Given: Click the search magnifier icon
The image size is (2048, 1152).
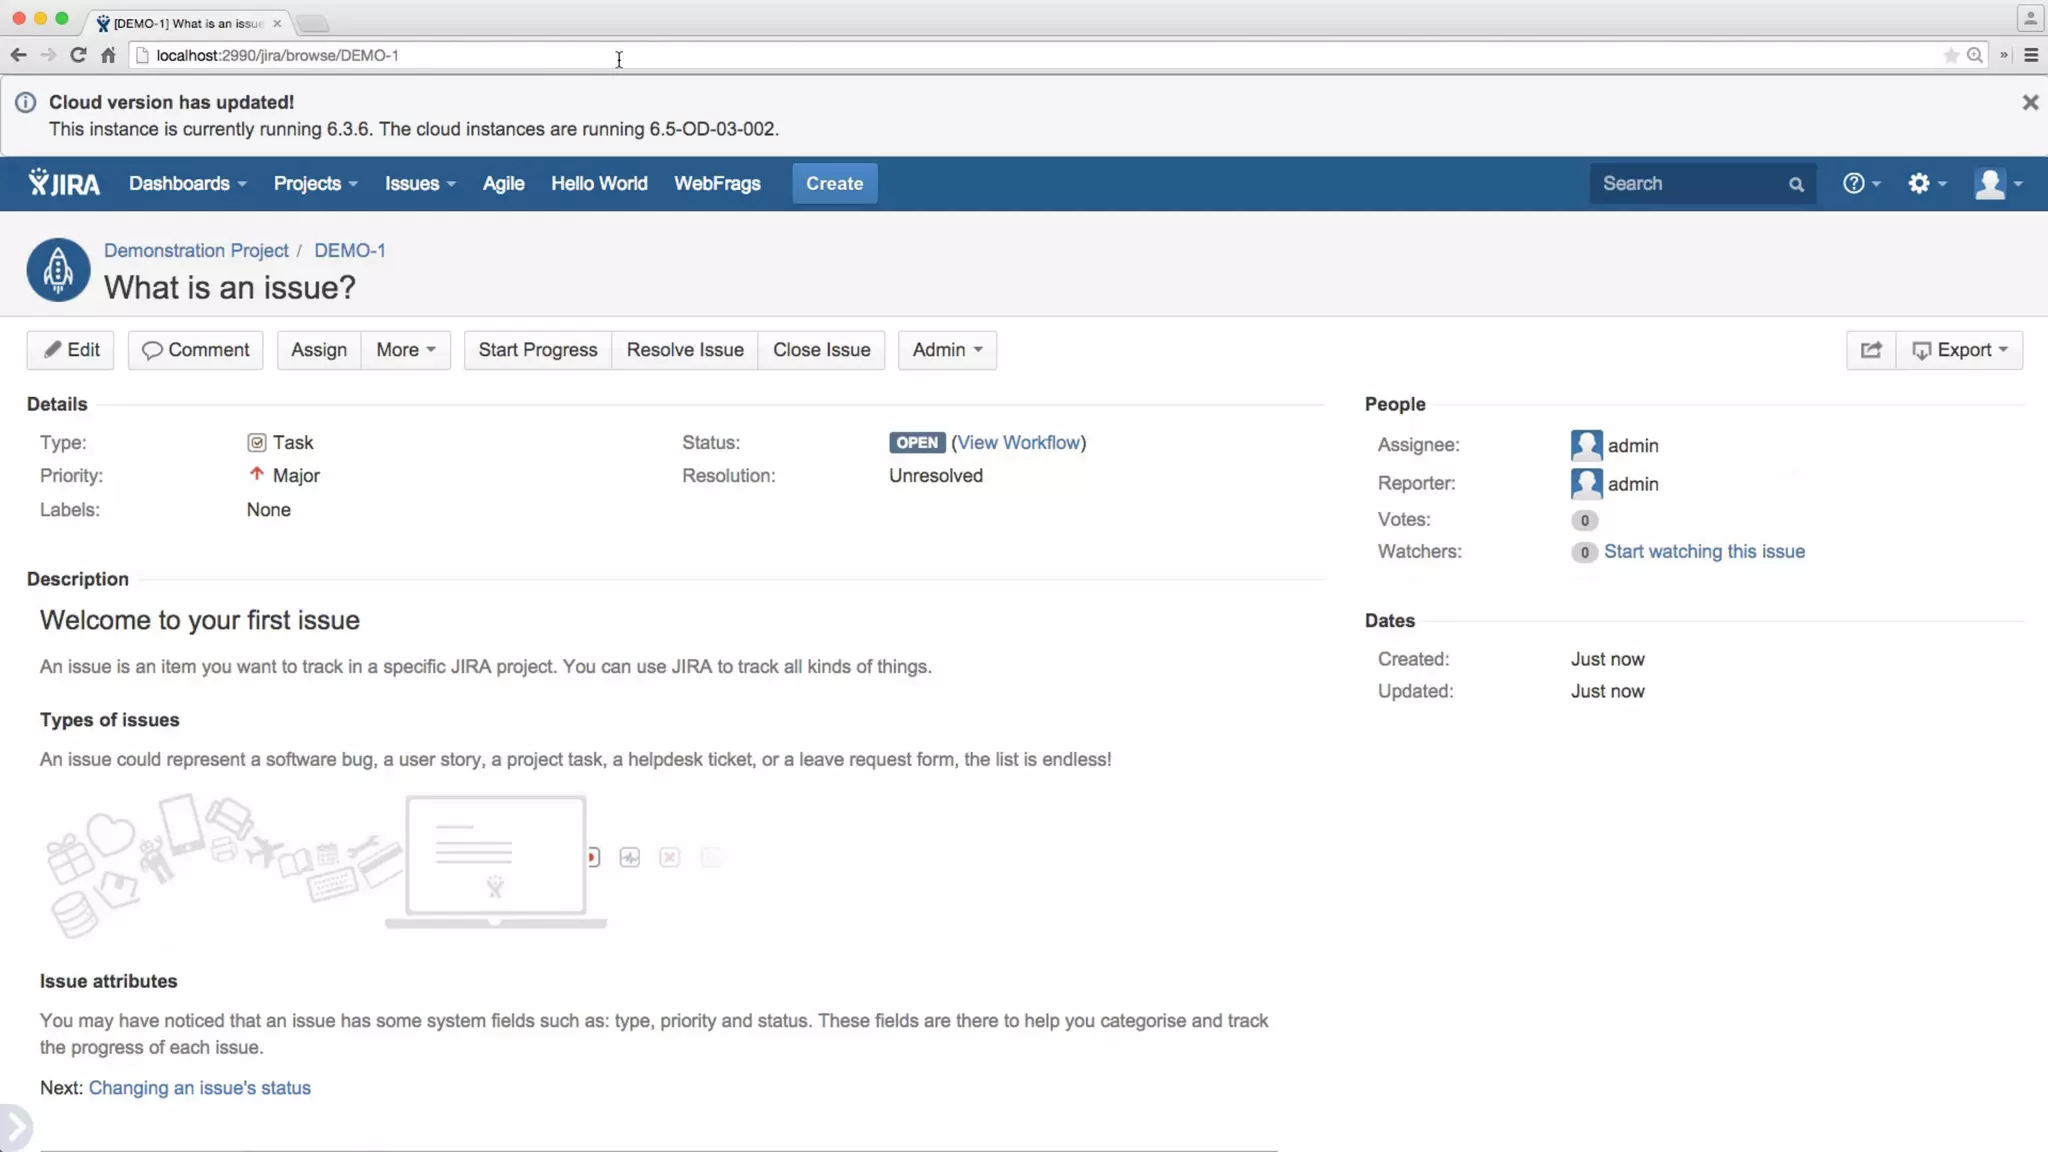Looking at the screenshot, I should (x=1796, y=184).
